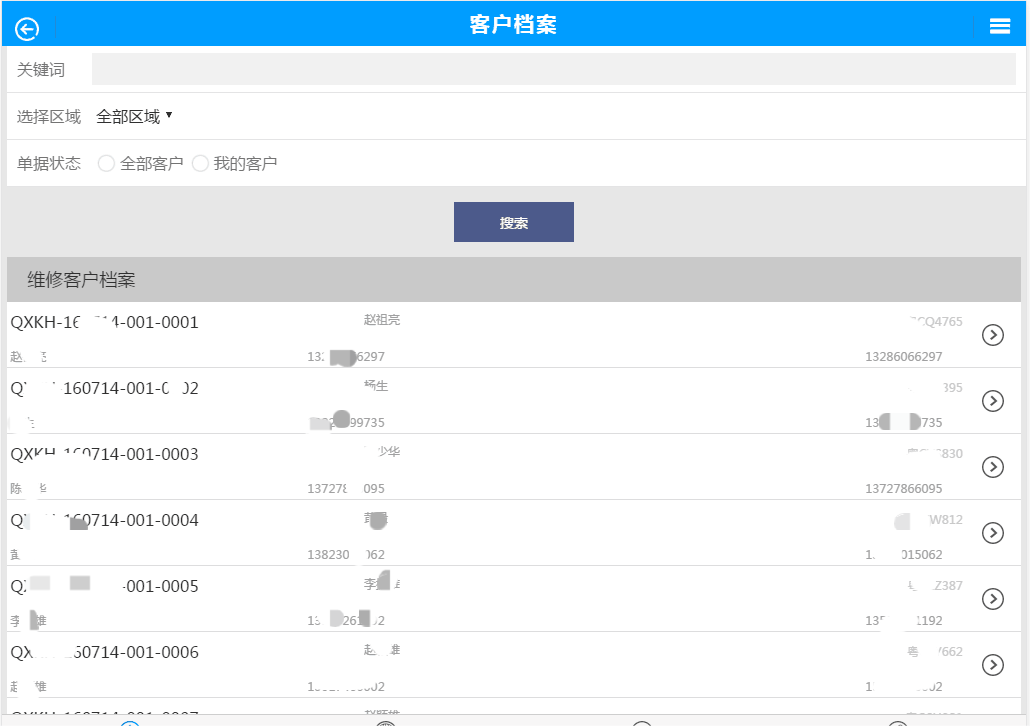
Task: Click the 客户档案 page title
Action: pos(513,25)
